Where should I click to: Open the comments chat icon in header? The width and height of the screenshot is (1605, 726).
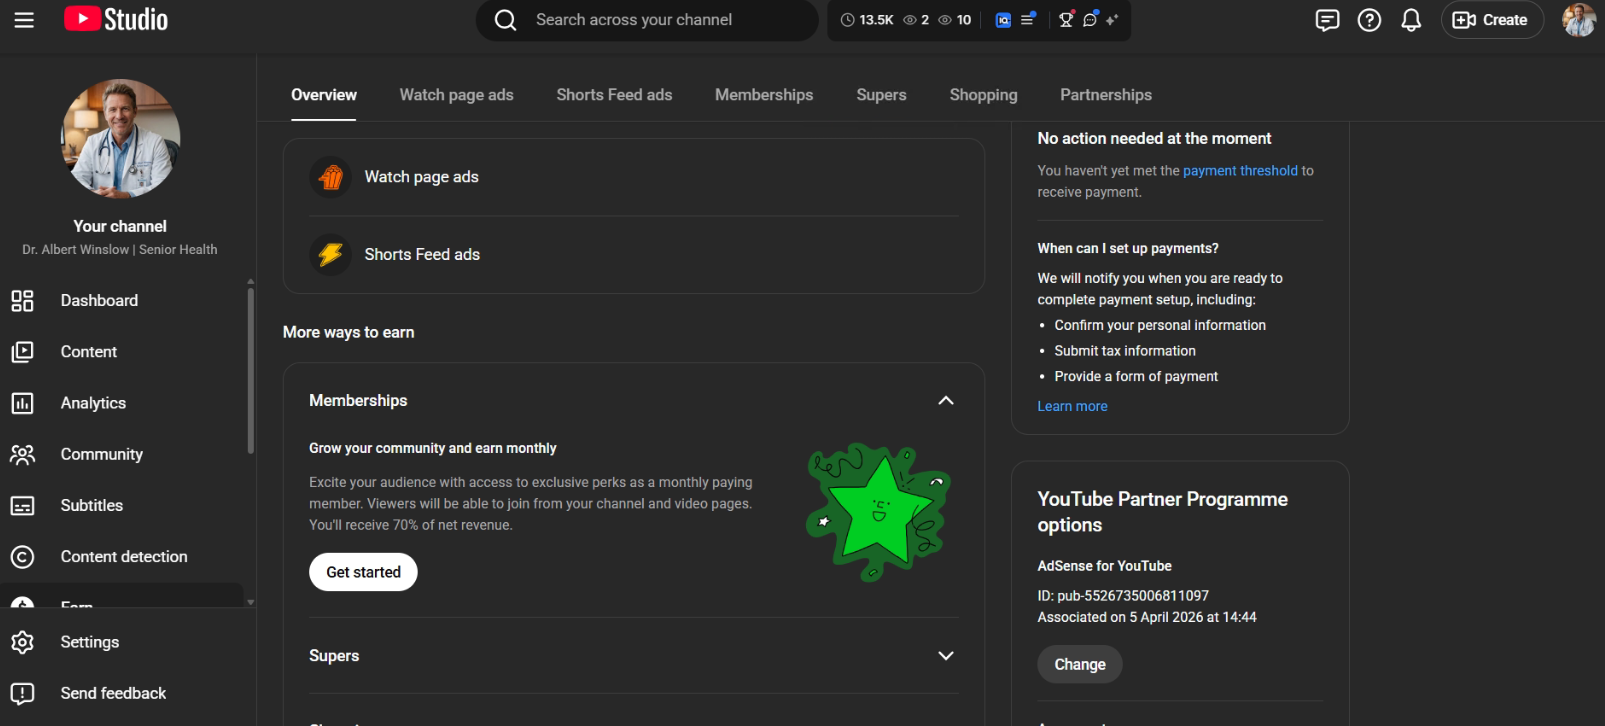[1327, 20]
